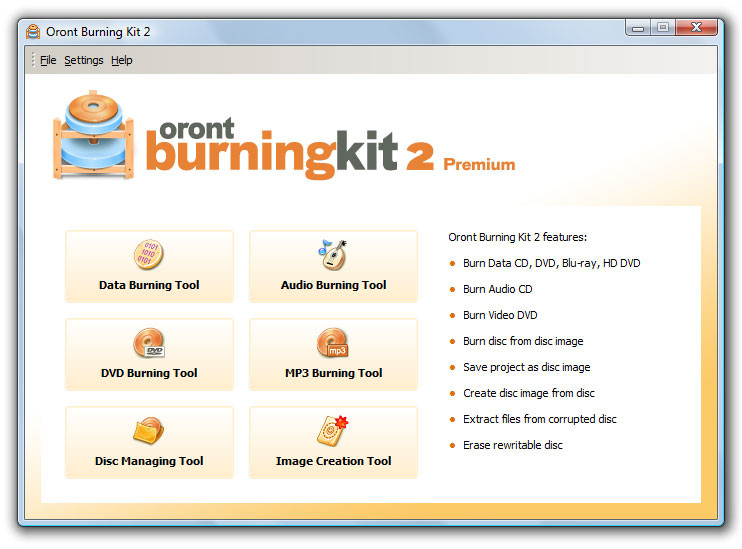This screenshot has width=742, height=549.
Task: Click 'Erase rewritable disc' feature text
Action: point(512,445)
